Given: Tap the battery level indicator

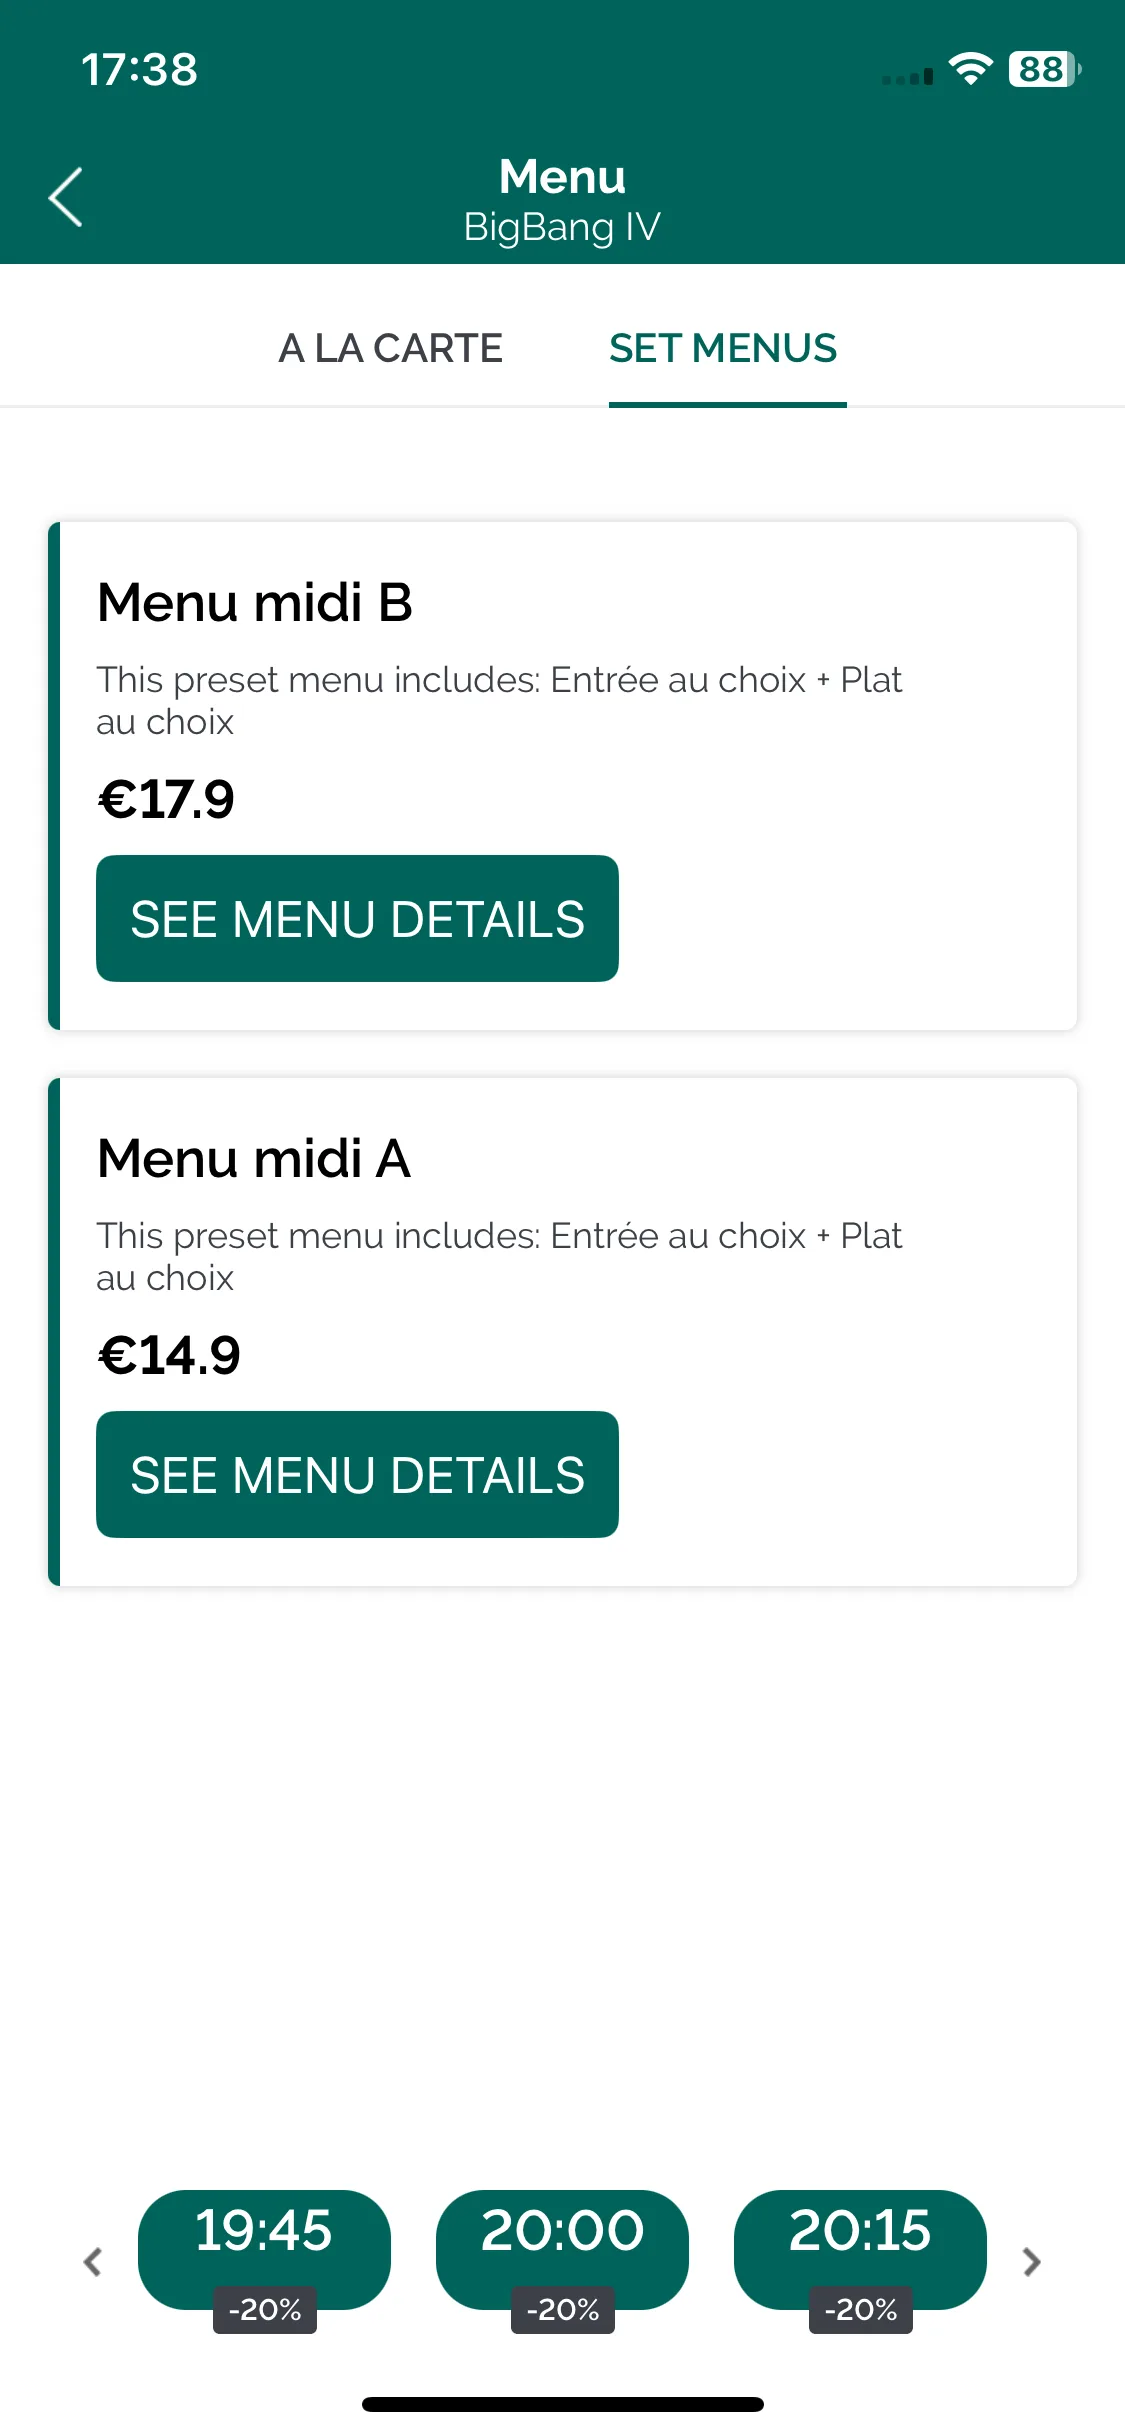Looking at the screenshot, I should click(x=1045, y=69).
